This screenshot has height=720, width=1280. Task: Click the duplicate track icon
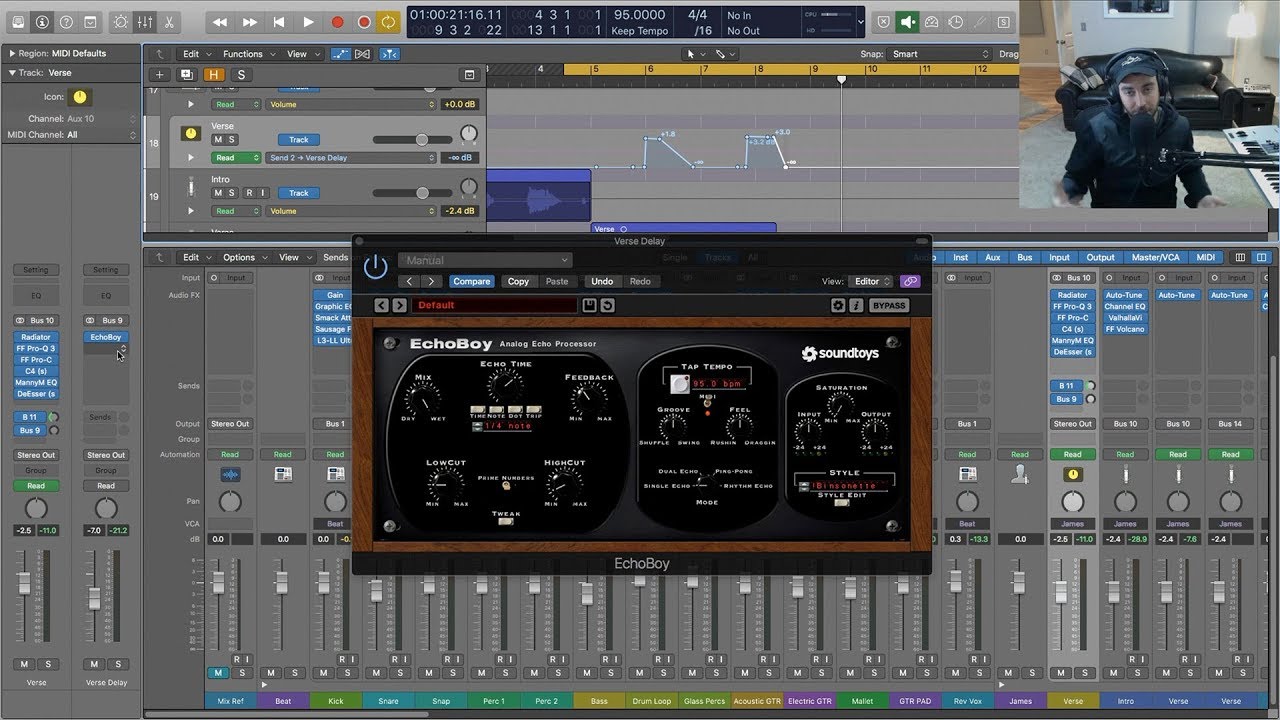pos(186,75)
